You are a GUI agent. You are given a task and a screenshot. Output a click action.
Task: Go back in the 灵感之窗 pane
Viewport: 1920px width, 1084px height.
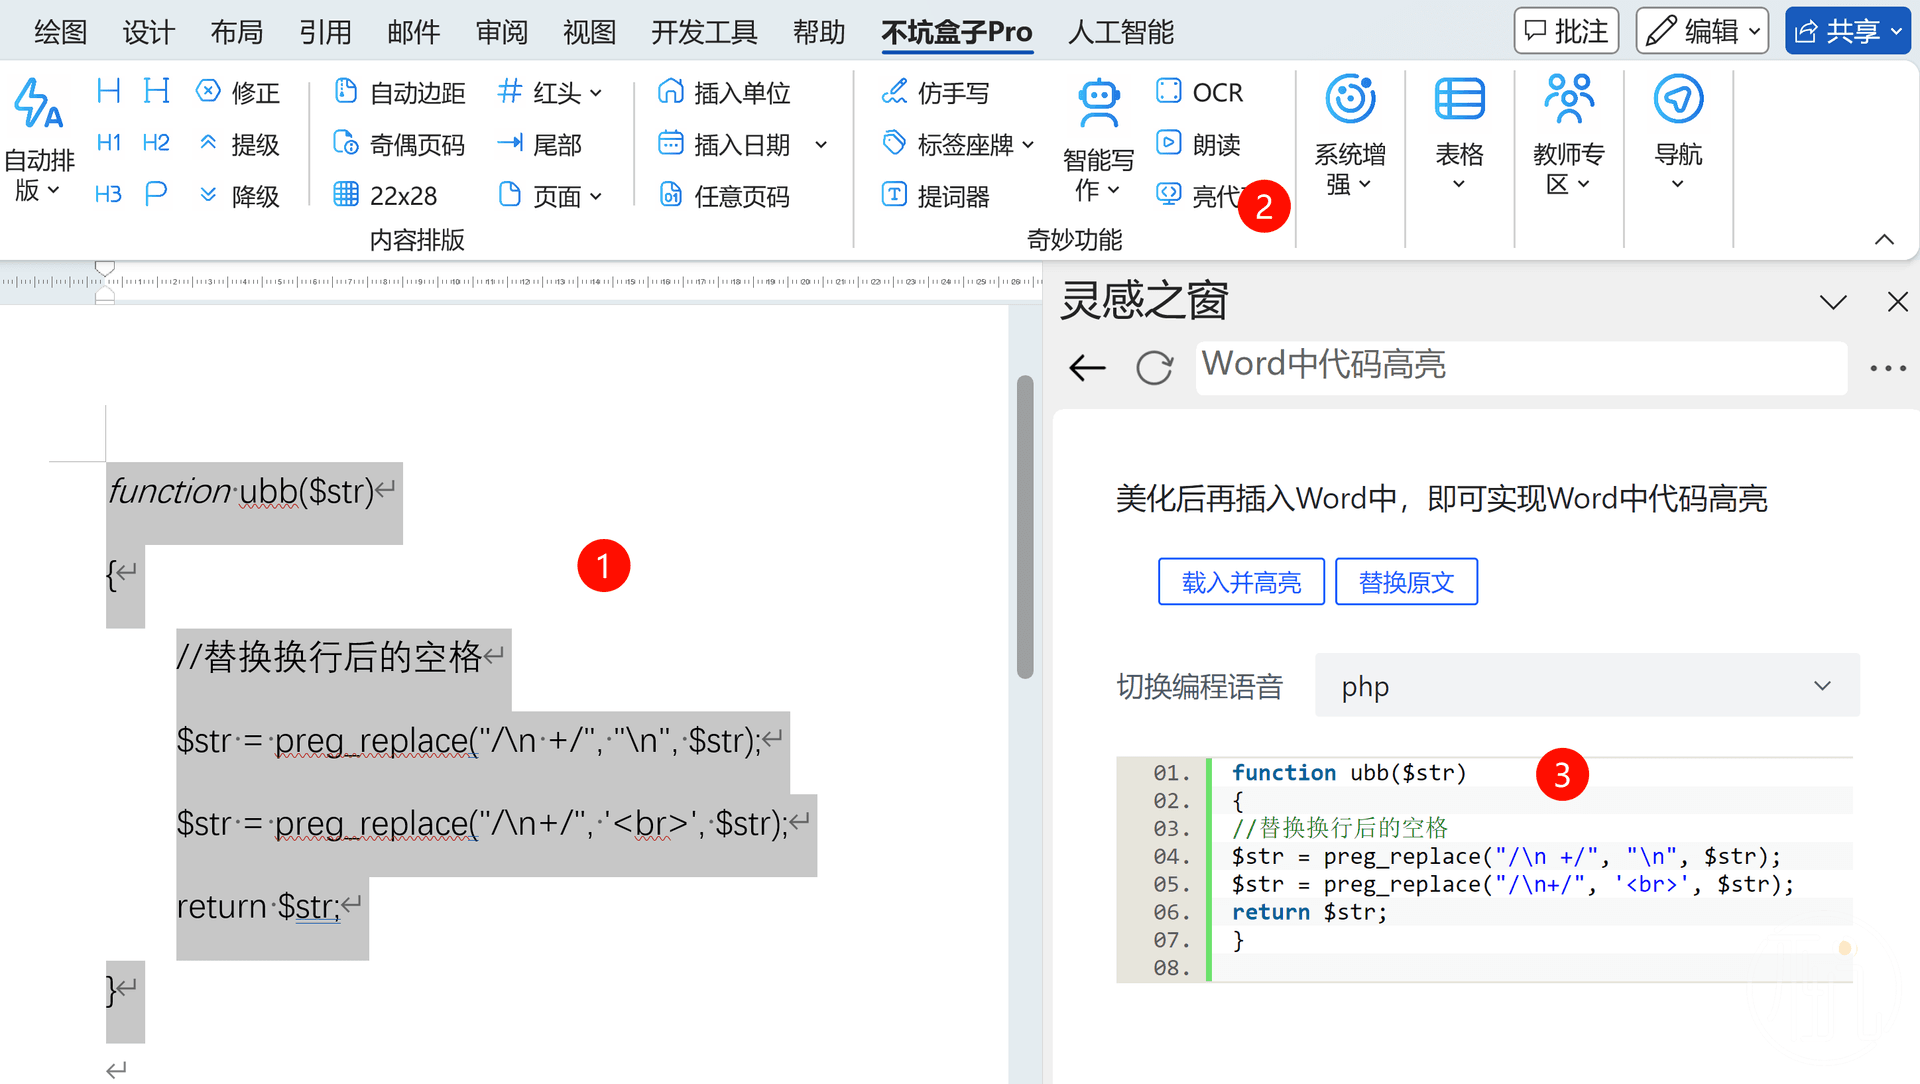point(1087,368)
